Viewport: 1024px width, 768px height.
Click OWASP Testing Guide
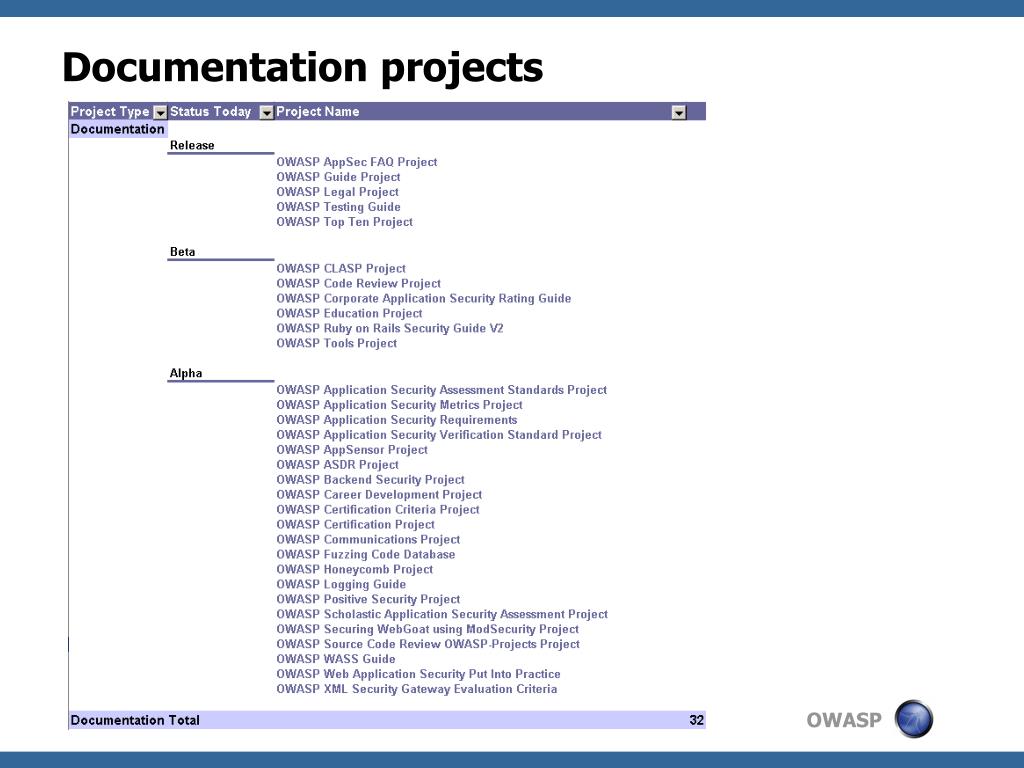point(338,207)
